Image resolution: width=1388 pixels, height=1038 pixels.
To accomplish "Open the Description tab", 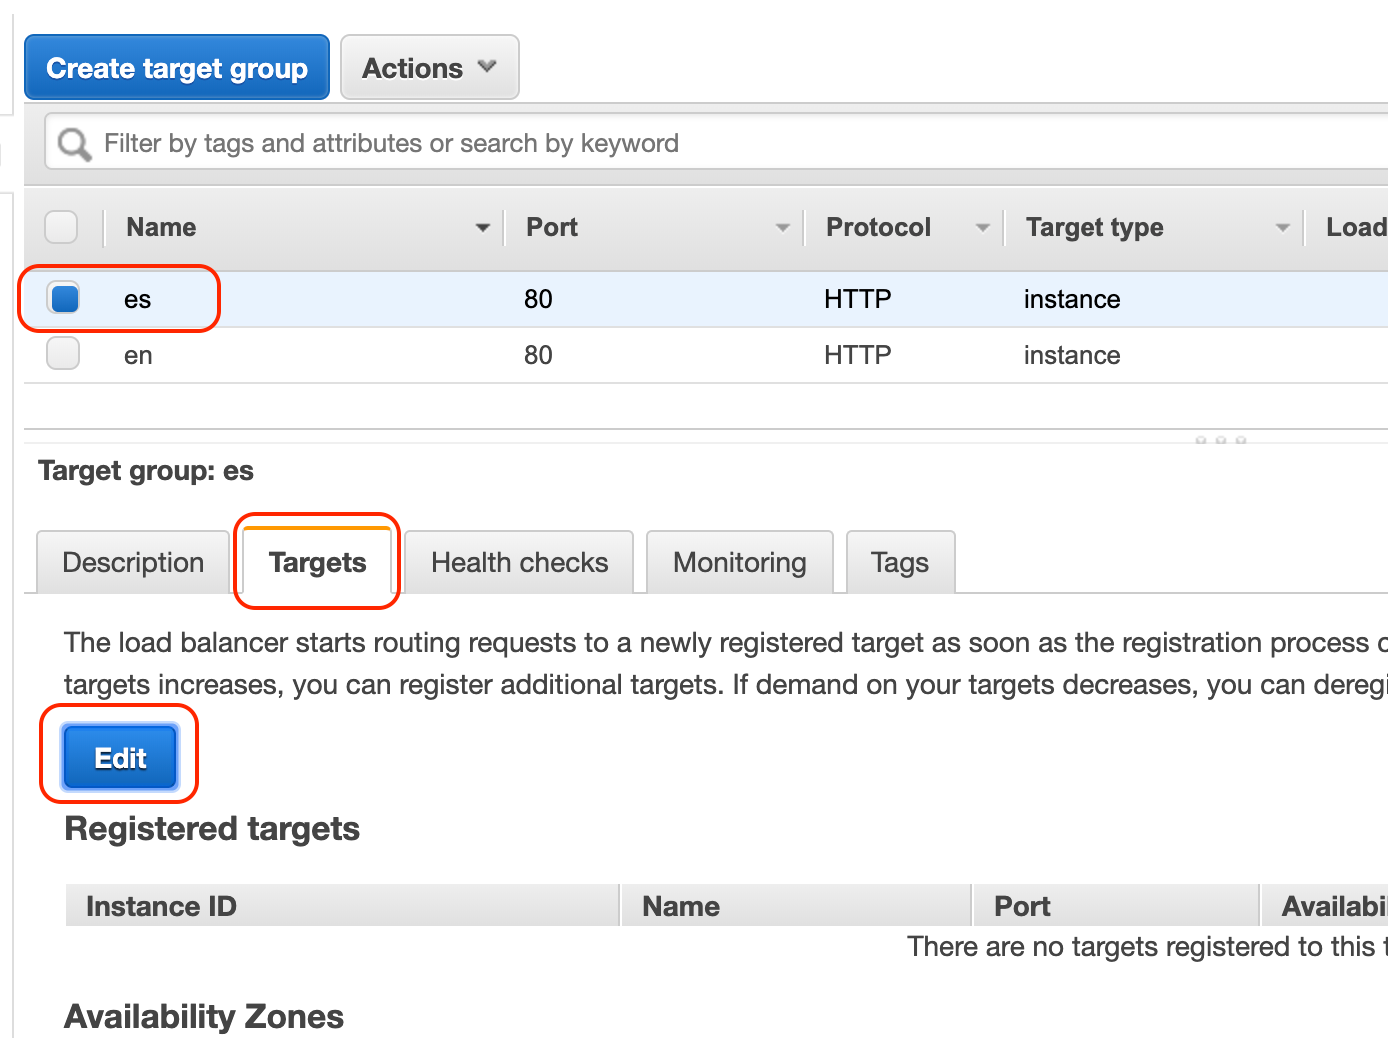I will tap(133, 563).
